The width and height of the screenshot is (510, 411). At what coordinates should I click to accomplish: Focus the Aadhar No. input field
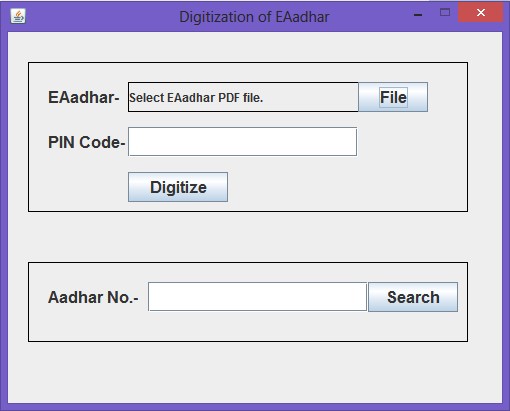pos(258,297)
